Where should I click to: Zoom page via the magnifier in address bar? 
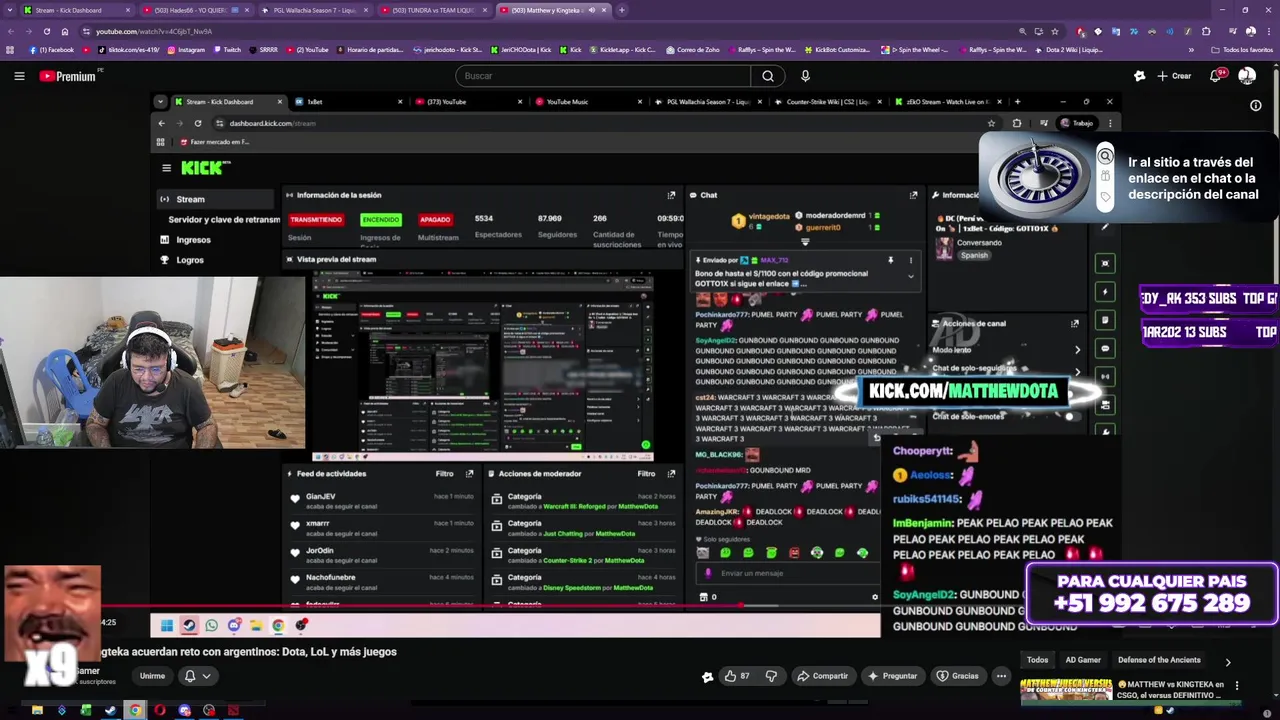click(x=1022, y=31)
